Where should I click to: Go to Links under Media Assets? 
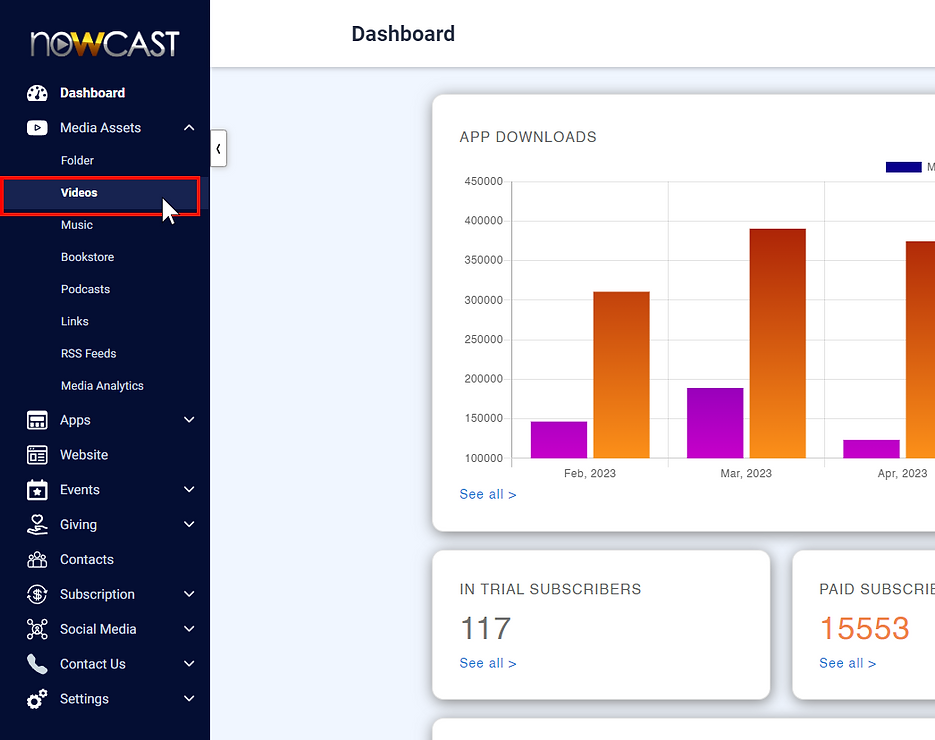click(x=75, y=321)
